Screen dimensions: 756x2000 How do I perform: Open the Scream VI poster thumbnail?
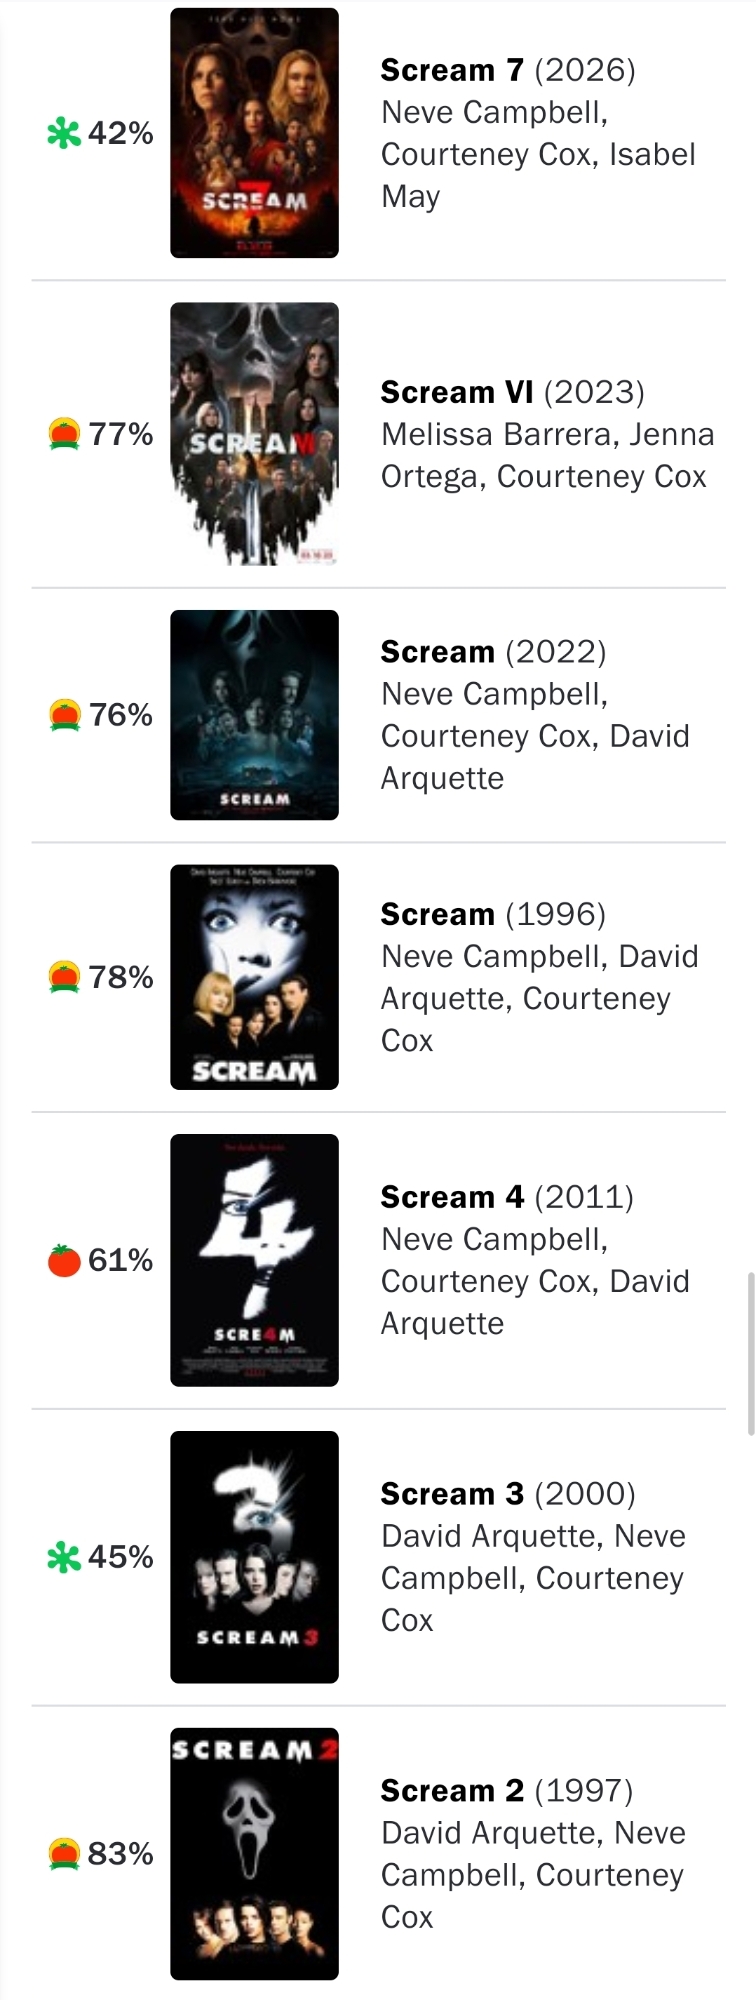254,434
